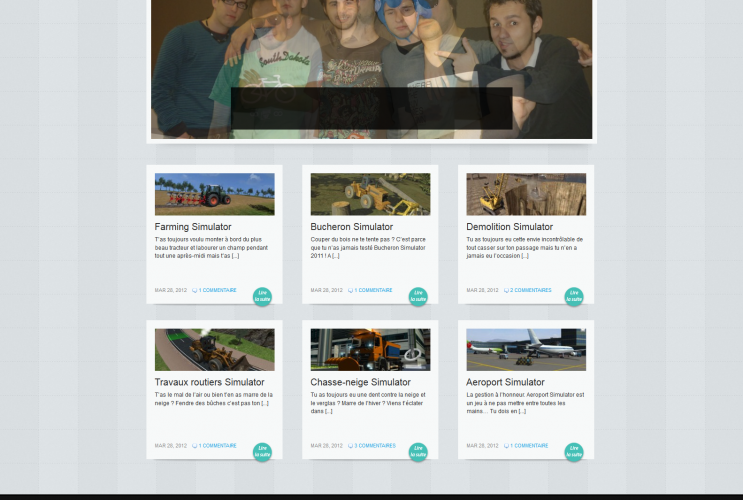Click 'Lire la suite' badge on Chasse-neige Simulator
This screenshot has width=743, height=500.
(x=418, y=452)
